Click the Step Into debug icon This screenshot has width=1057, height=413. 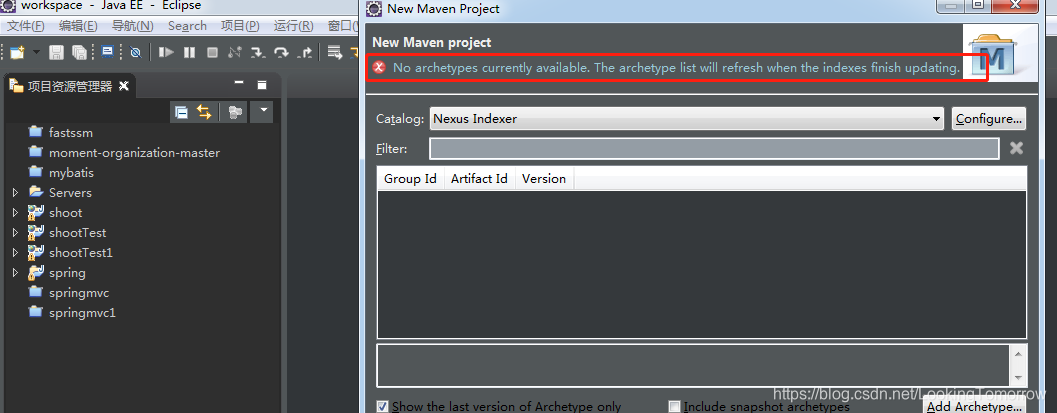click(x=258, y=52)
